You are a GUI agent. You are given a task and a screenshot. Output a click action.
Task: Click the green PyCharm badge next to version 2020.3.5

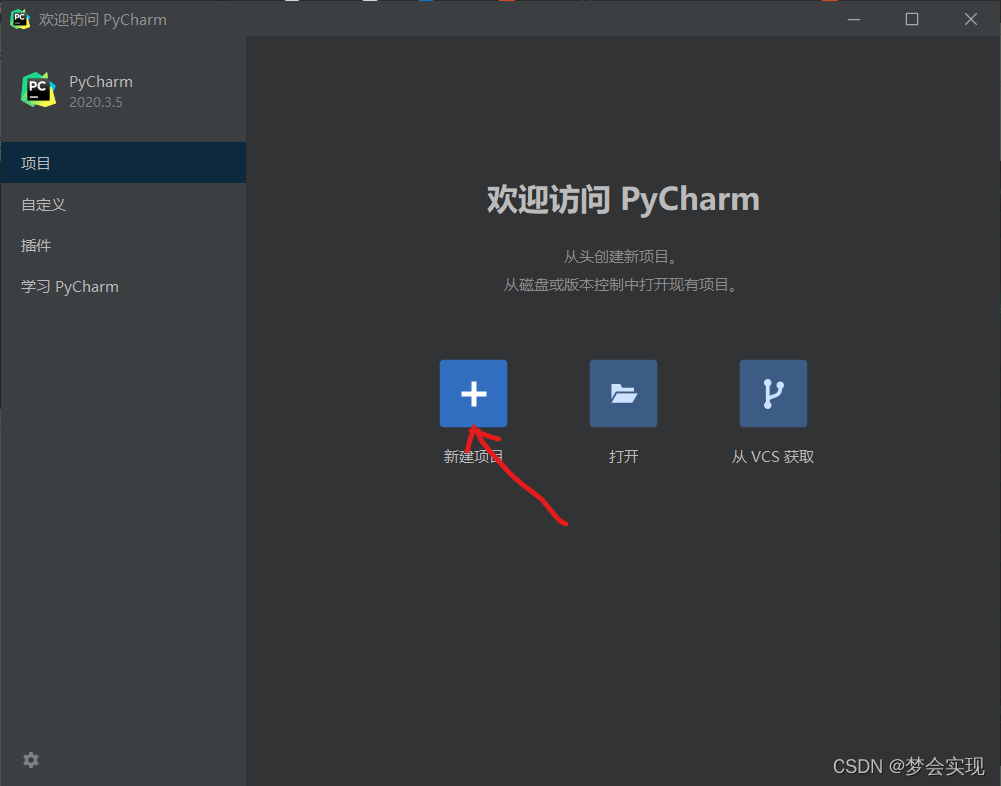click(x=38, y=89)
